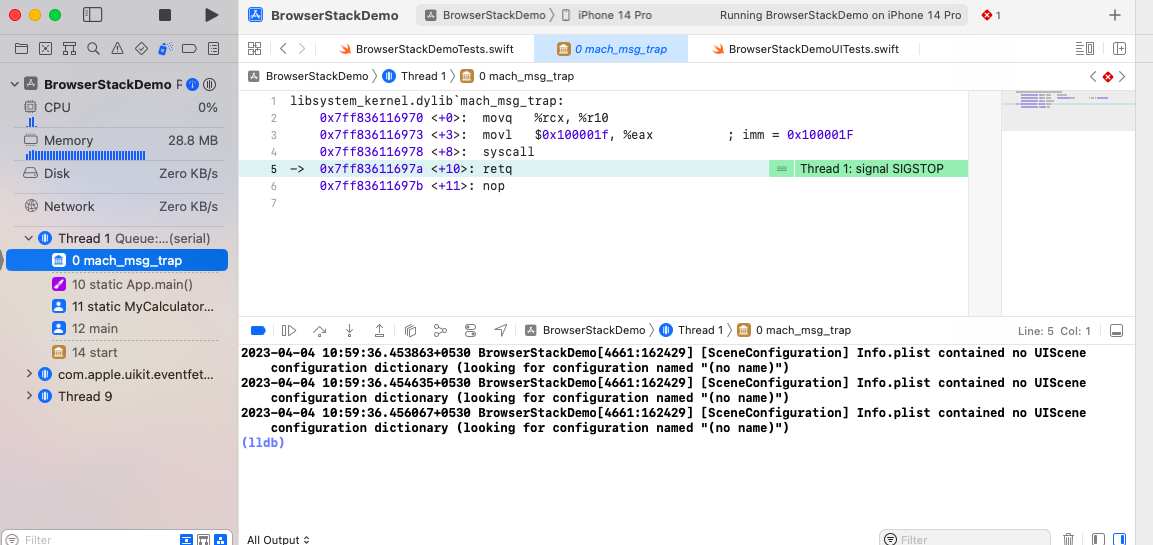This screenshot has width=1153, height=545.
Task: Open the Project navigator folder icon
Action: [x=21, y=49]
